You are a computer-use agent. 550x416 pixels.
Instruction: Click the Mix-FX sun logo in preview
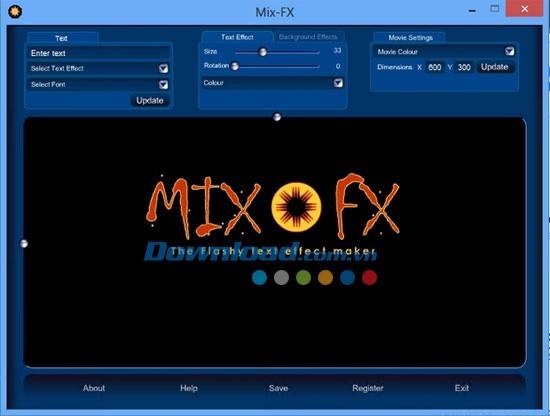click(296, 207)
